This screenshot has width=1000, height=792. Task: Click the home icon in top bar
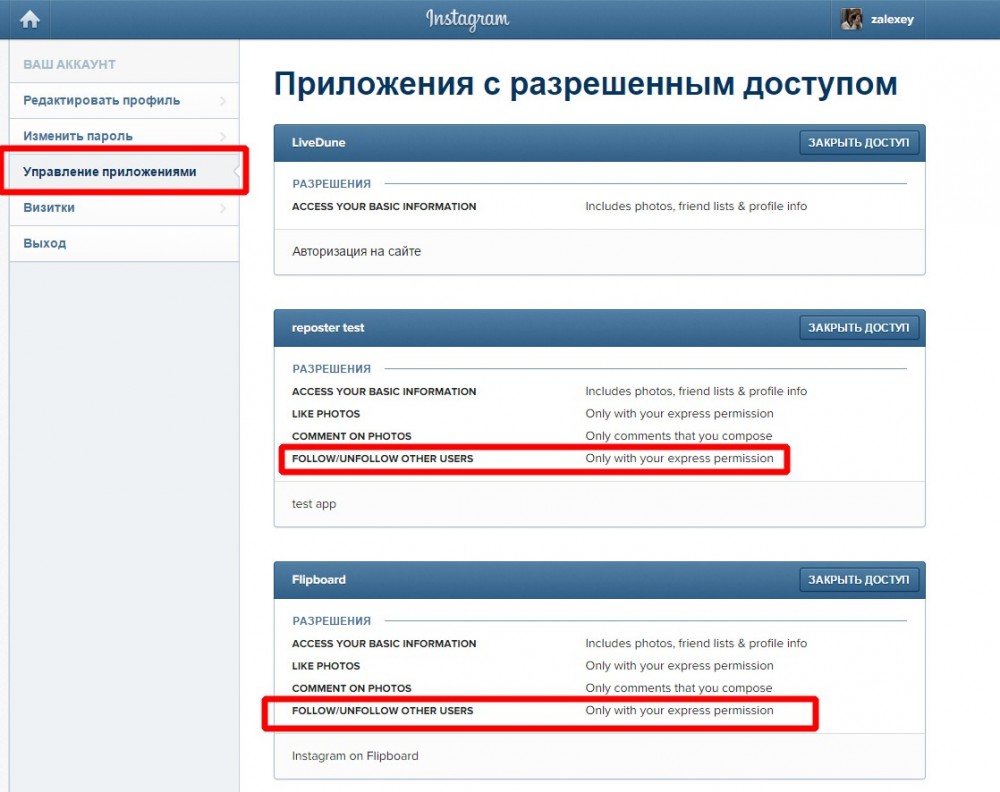coord(30,19)
